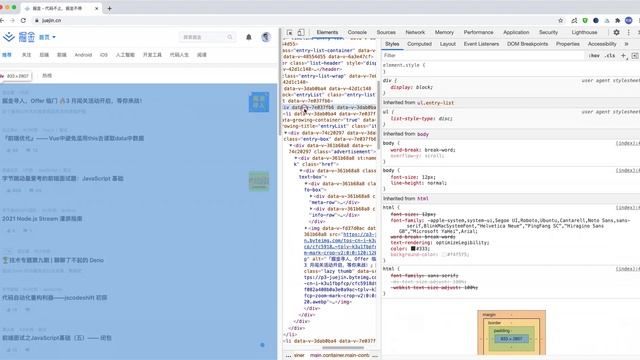Expand the info-row div node

click(311, 209)
